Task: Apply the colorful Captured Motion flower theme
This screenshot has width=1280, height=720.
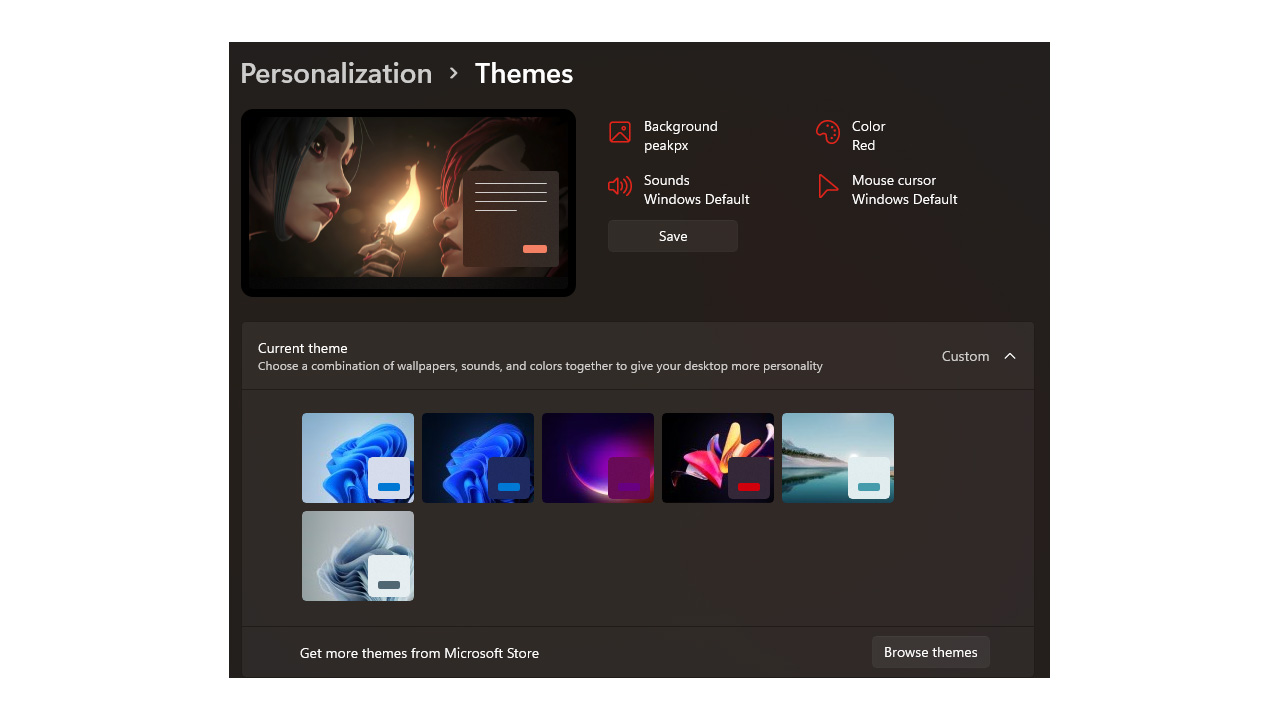Action: pyautogui.click(x=718, y=458)
